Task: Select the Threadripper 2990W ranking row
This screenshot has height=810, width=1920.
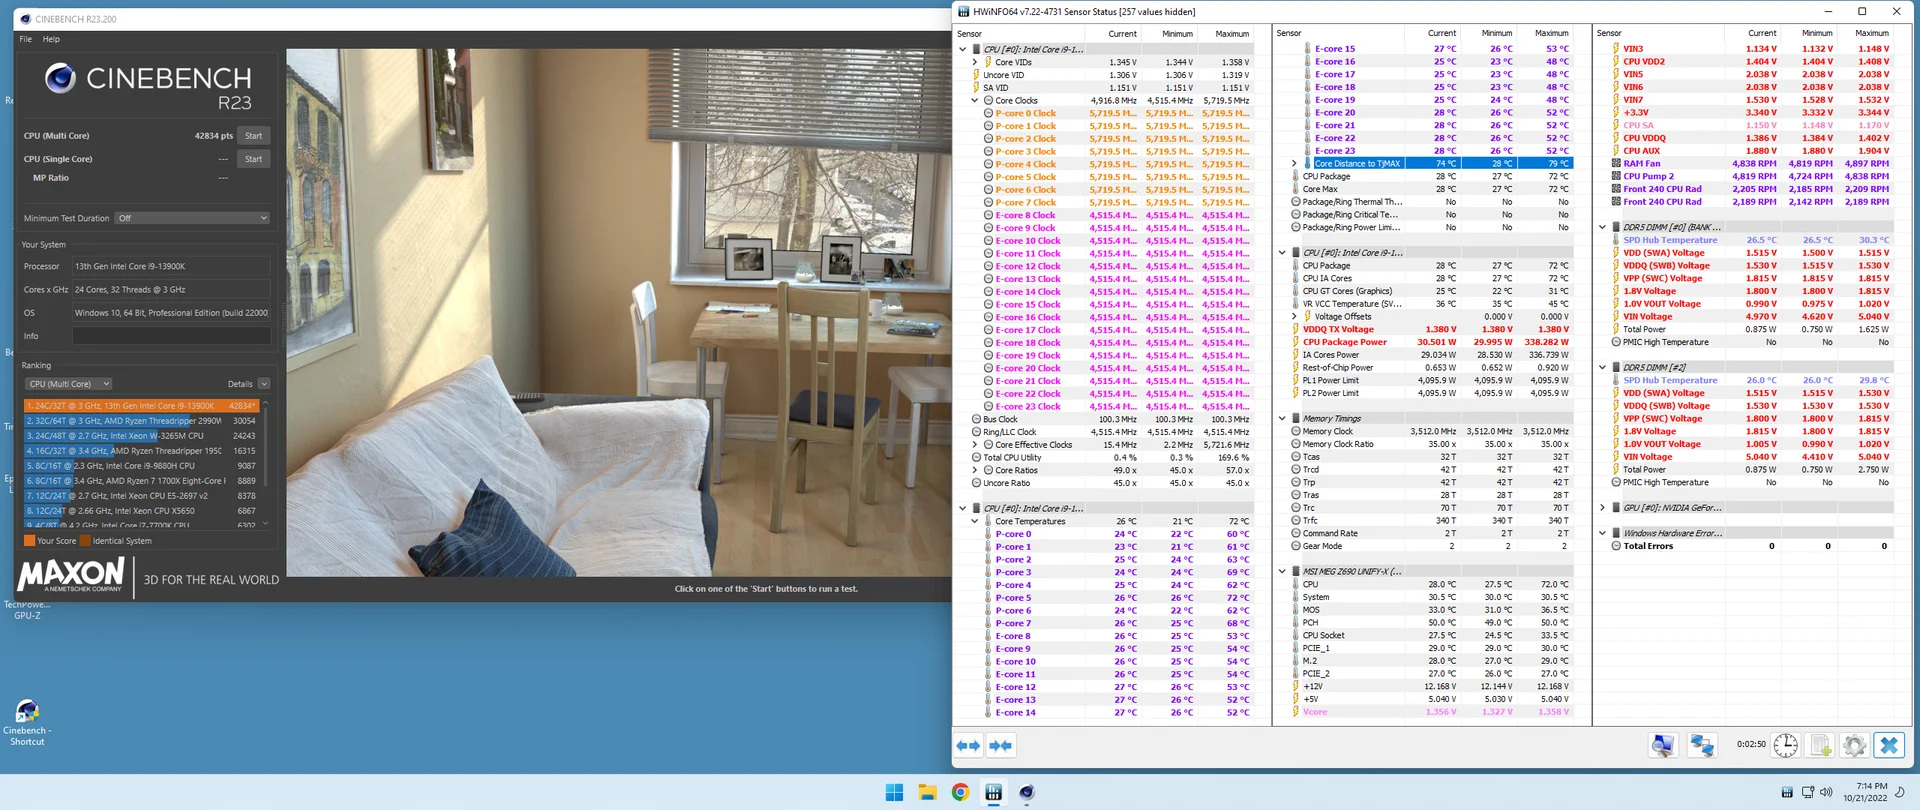Action: (141, 421)
